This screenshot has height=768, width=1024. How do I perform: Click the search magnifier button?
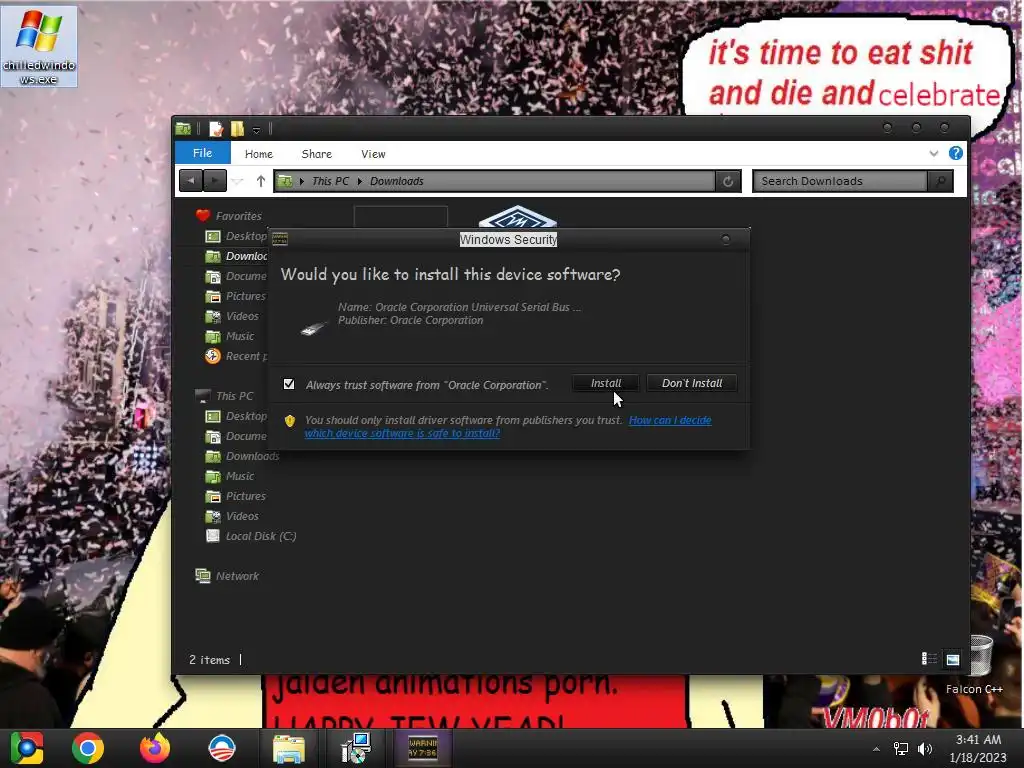(x=940, y=182)
